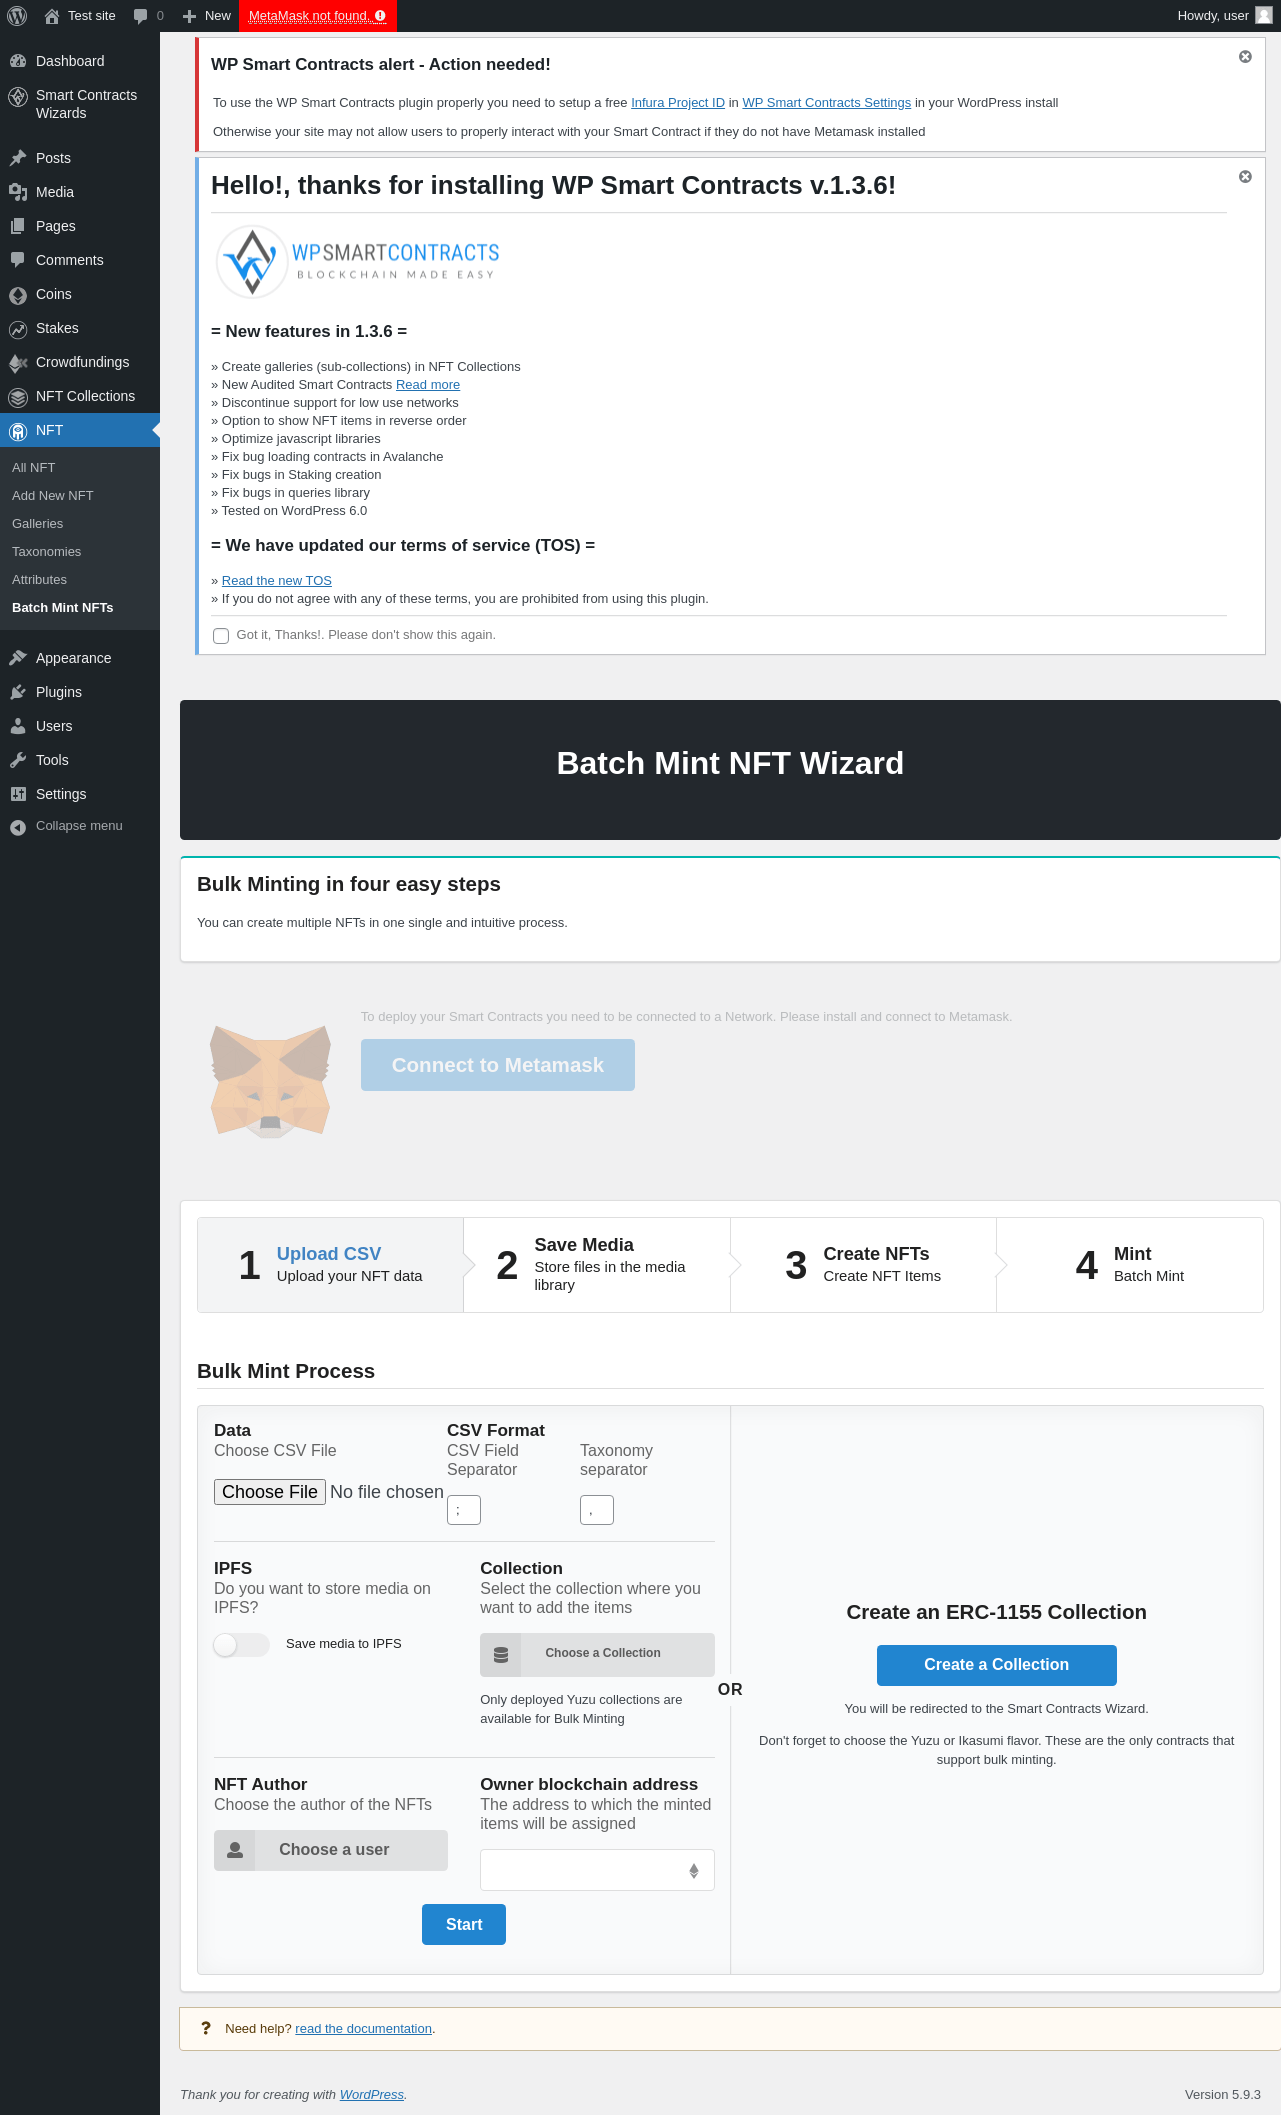Open WP Smart Contracts Settings link

tap(826, 103)
